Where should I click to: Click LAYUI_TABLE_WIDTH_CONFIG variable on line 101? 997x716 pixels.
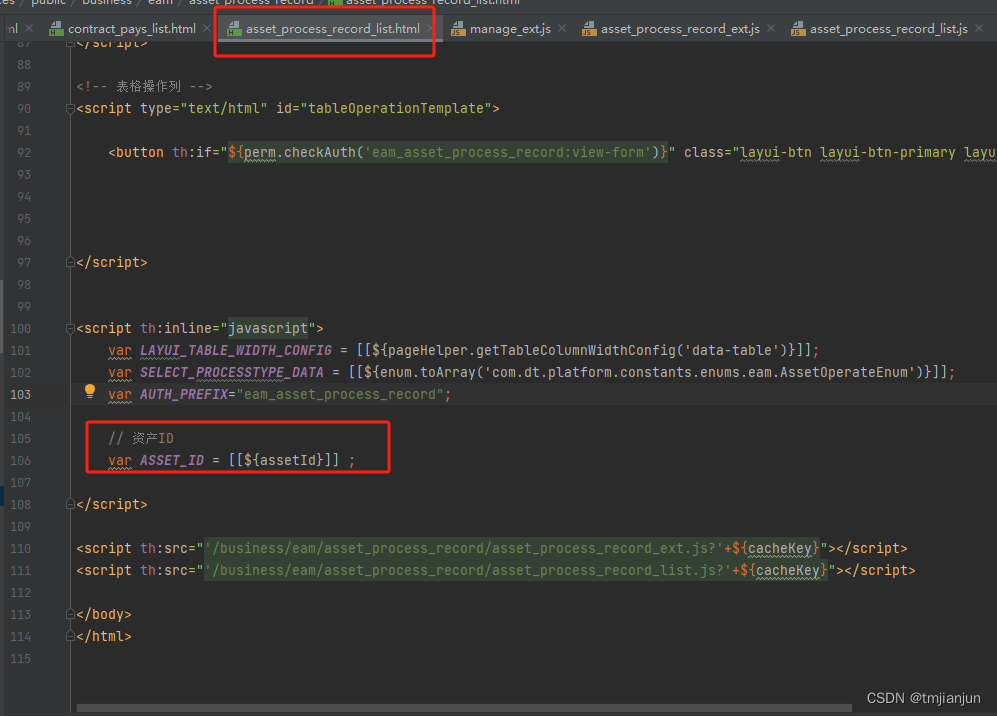(x=236, y=350)
